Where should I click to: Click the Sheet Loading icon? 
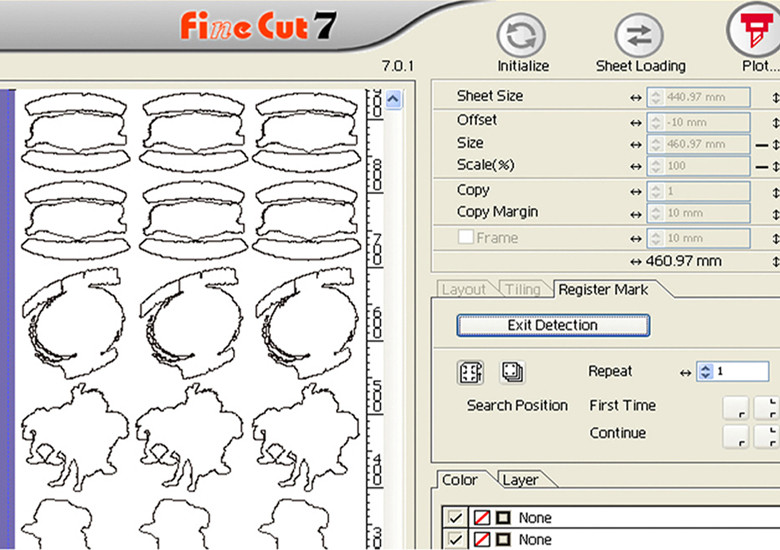tap(640, 34)
